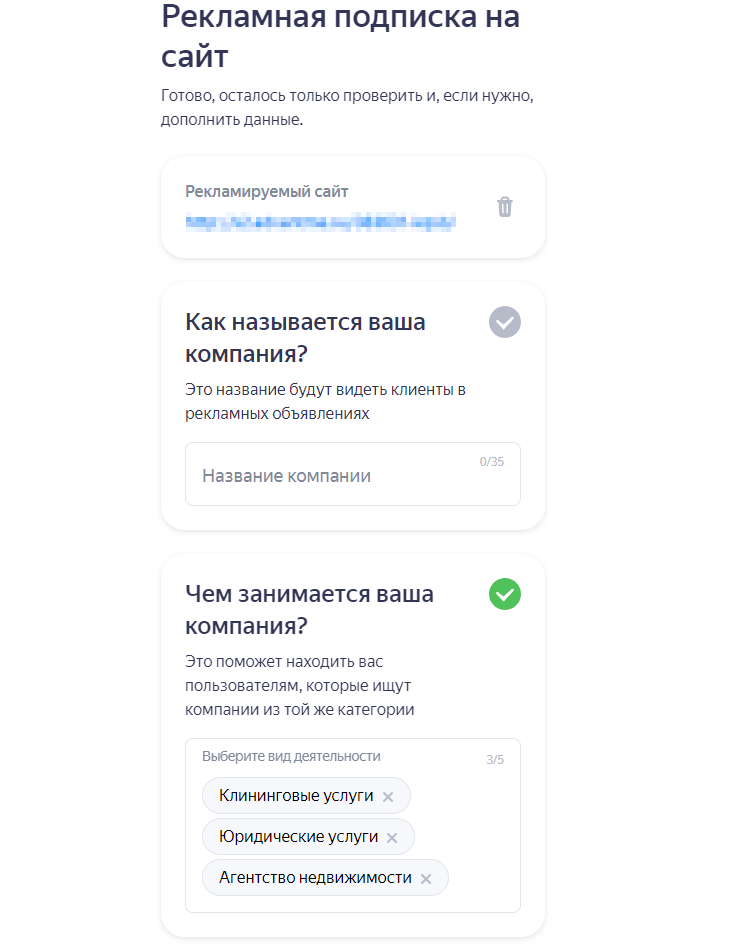The height and width of the screenshot is (945, 740).
Task: Click inside the Название компании input field
Action: (330, 474)
